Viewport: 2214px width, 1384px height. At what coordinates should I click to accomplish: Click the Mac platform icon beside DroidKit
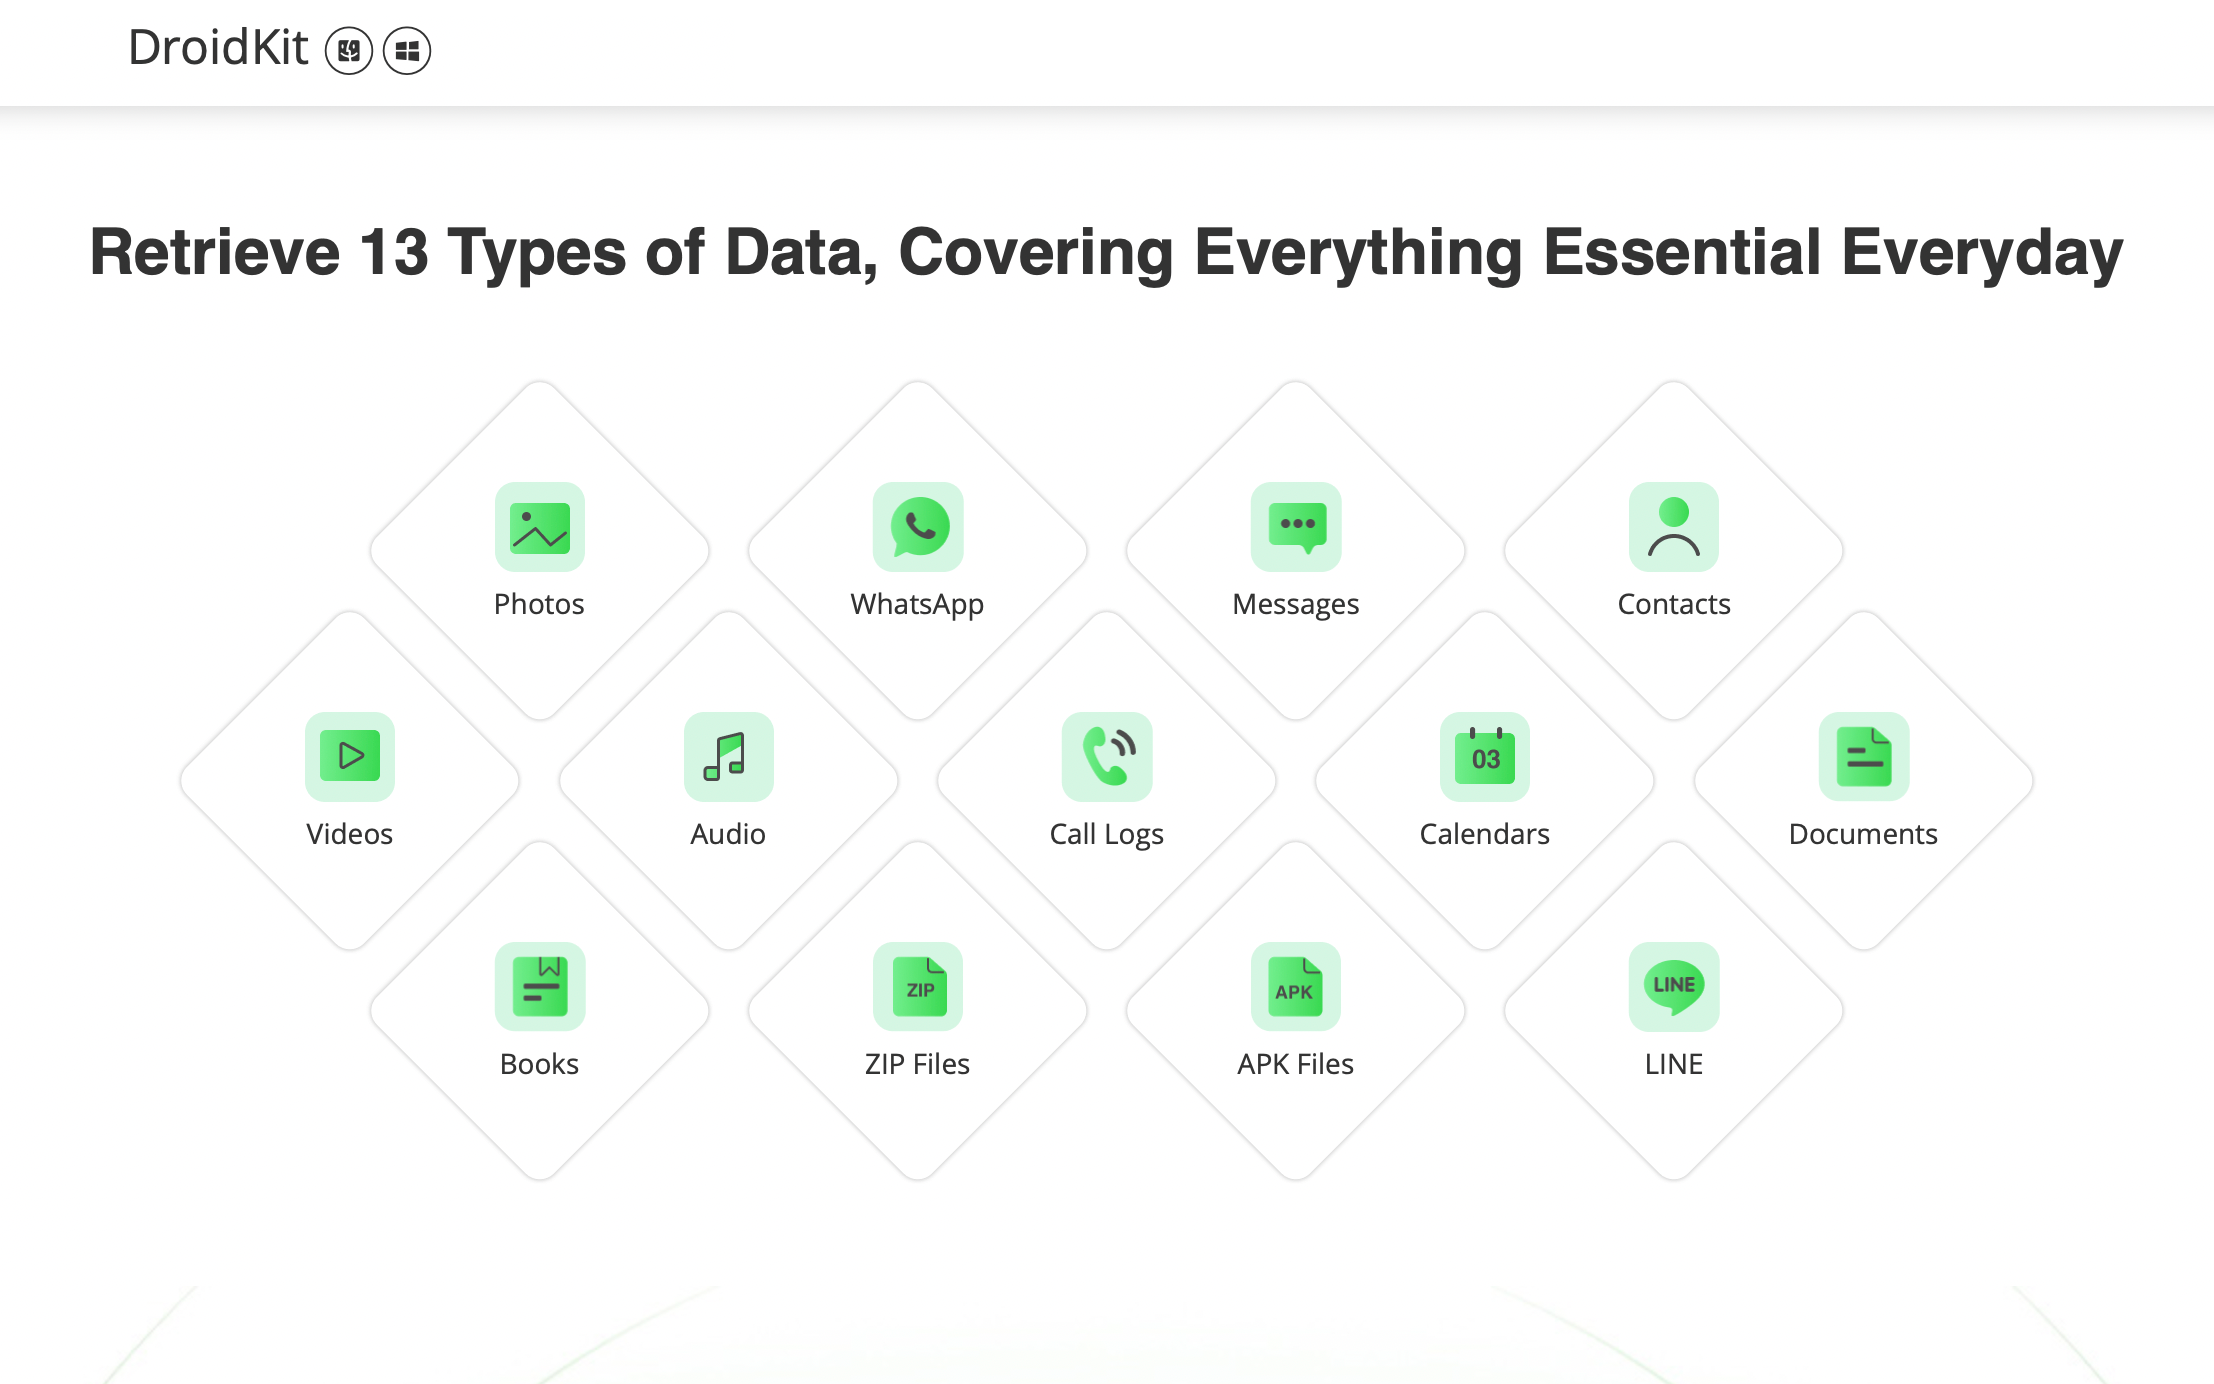click(349, 50)
